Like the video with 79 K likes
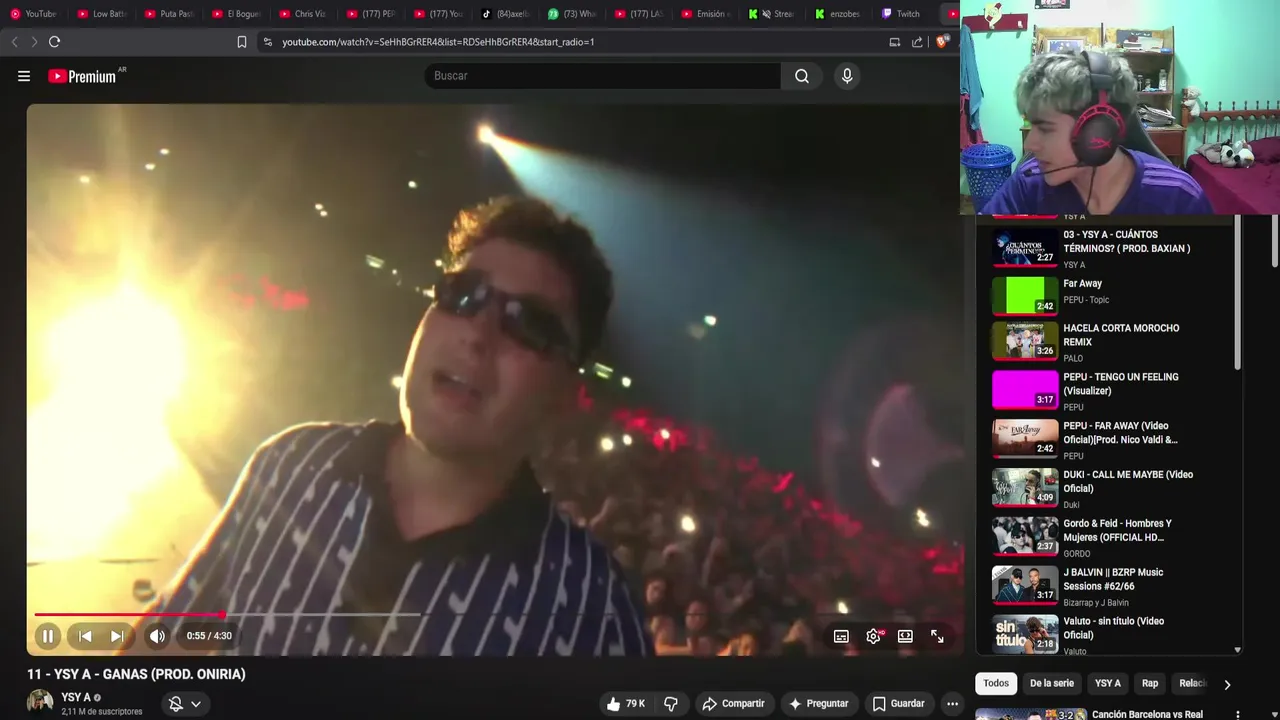 click(x=625, y=704)
